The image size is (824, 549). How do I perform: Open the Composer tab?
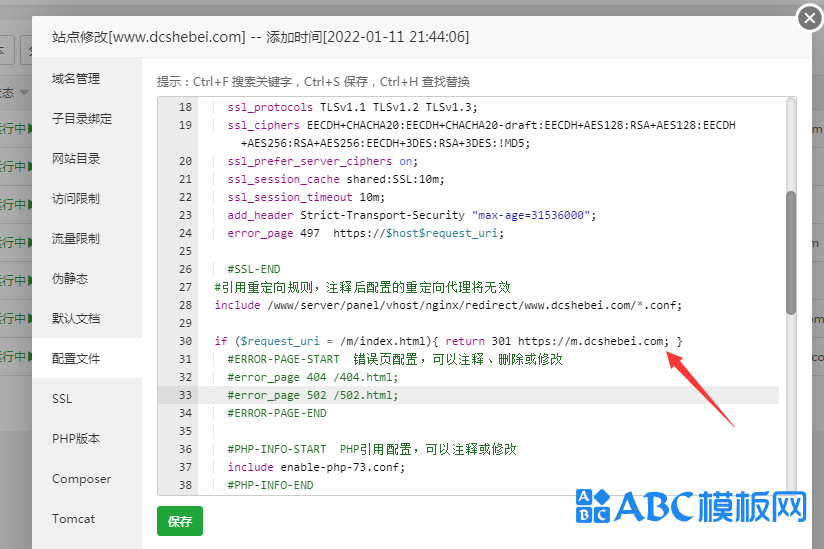[x=81, y=479]
